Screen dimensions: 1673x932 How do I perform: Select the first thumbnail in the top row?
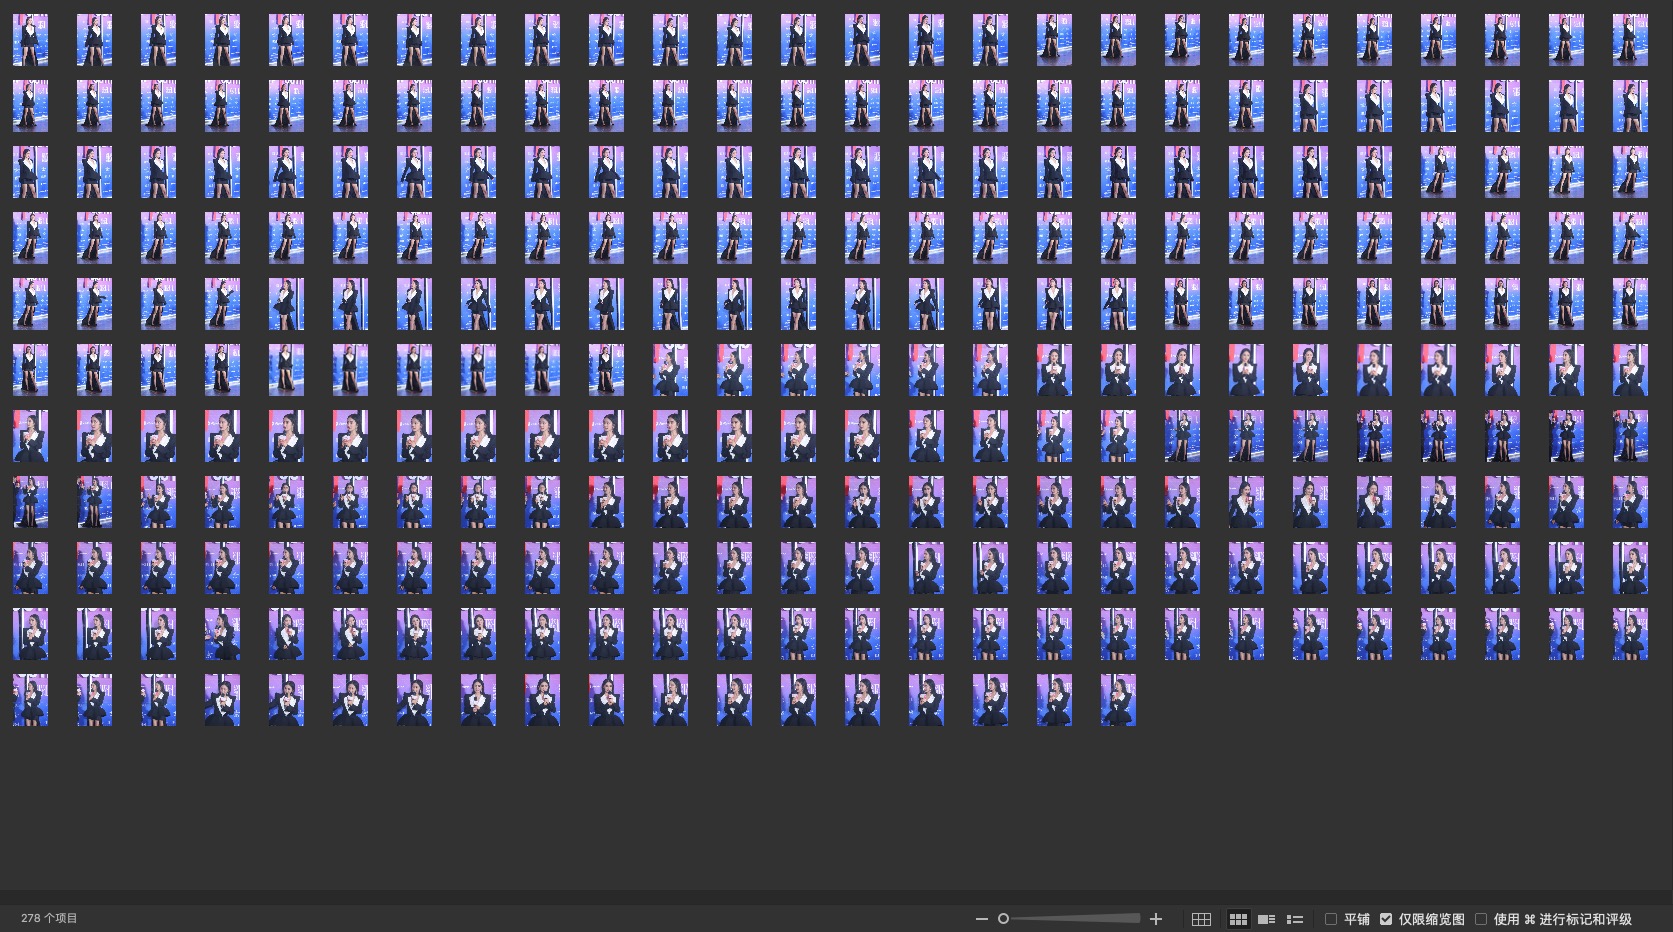tap(30, 40)
